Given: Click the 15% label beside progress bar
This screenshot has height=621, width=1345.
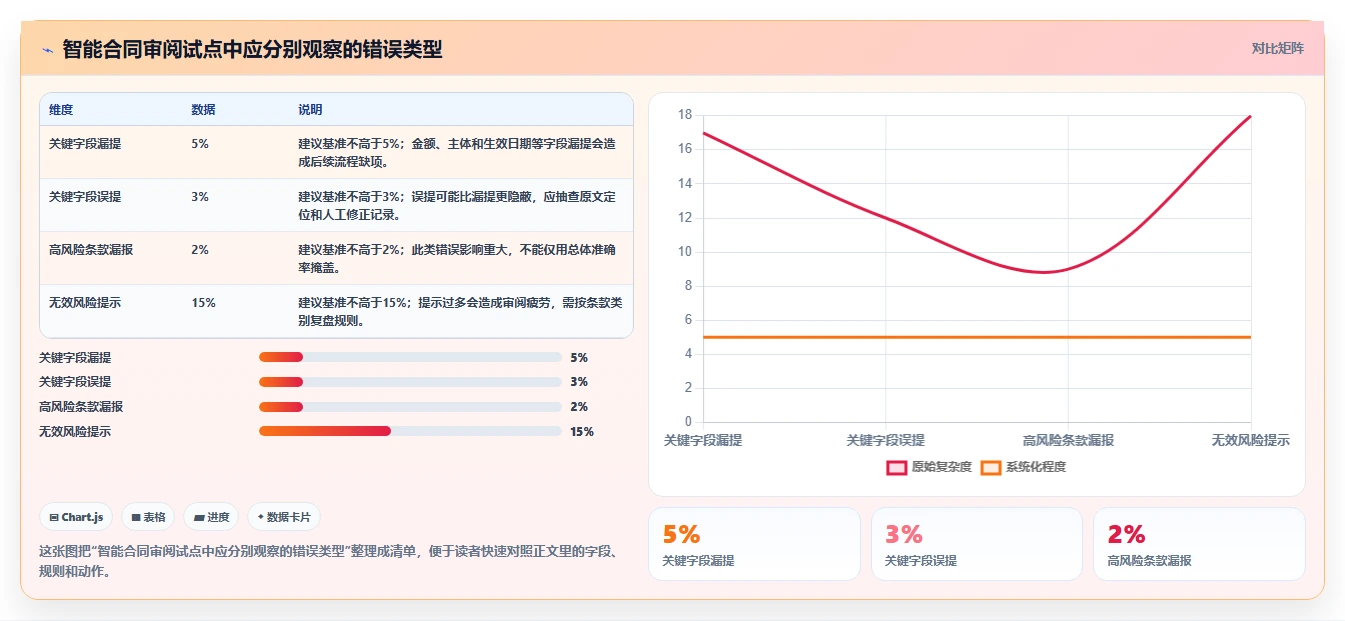Looking at the screenshot, I should (x=582, y=432).
